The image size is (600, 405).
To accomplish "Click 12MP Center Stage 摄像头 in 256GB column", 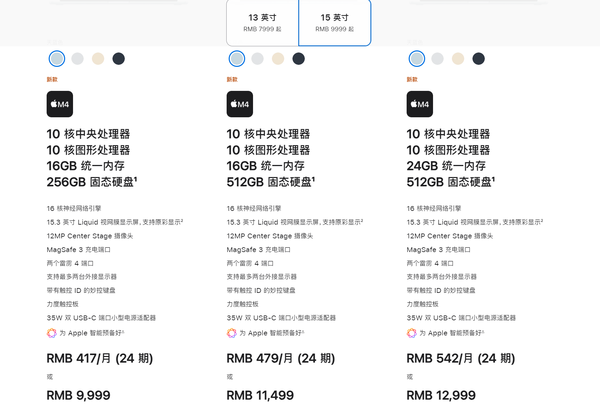I will [90, 236].
